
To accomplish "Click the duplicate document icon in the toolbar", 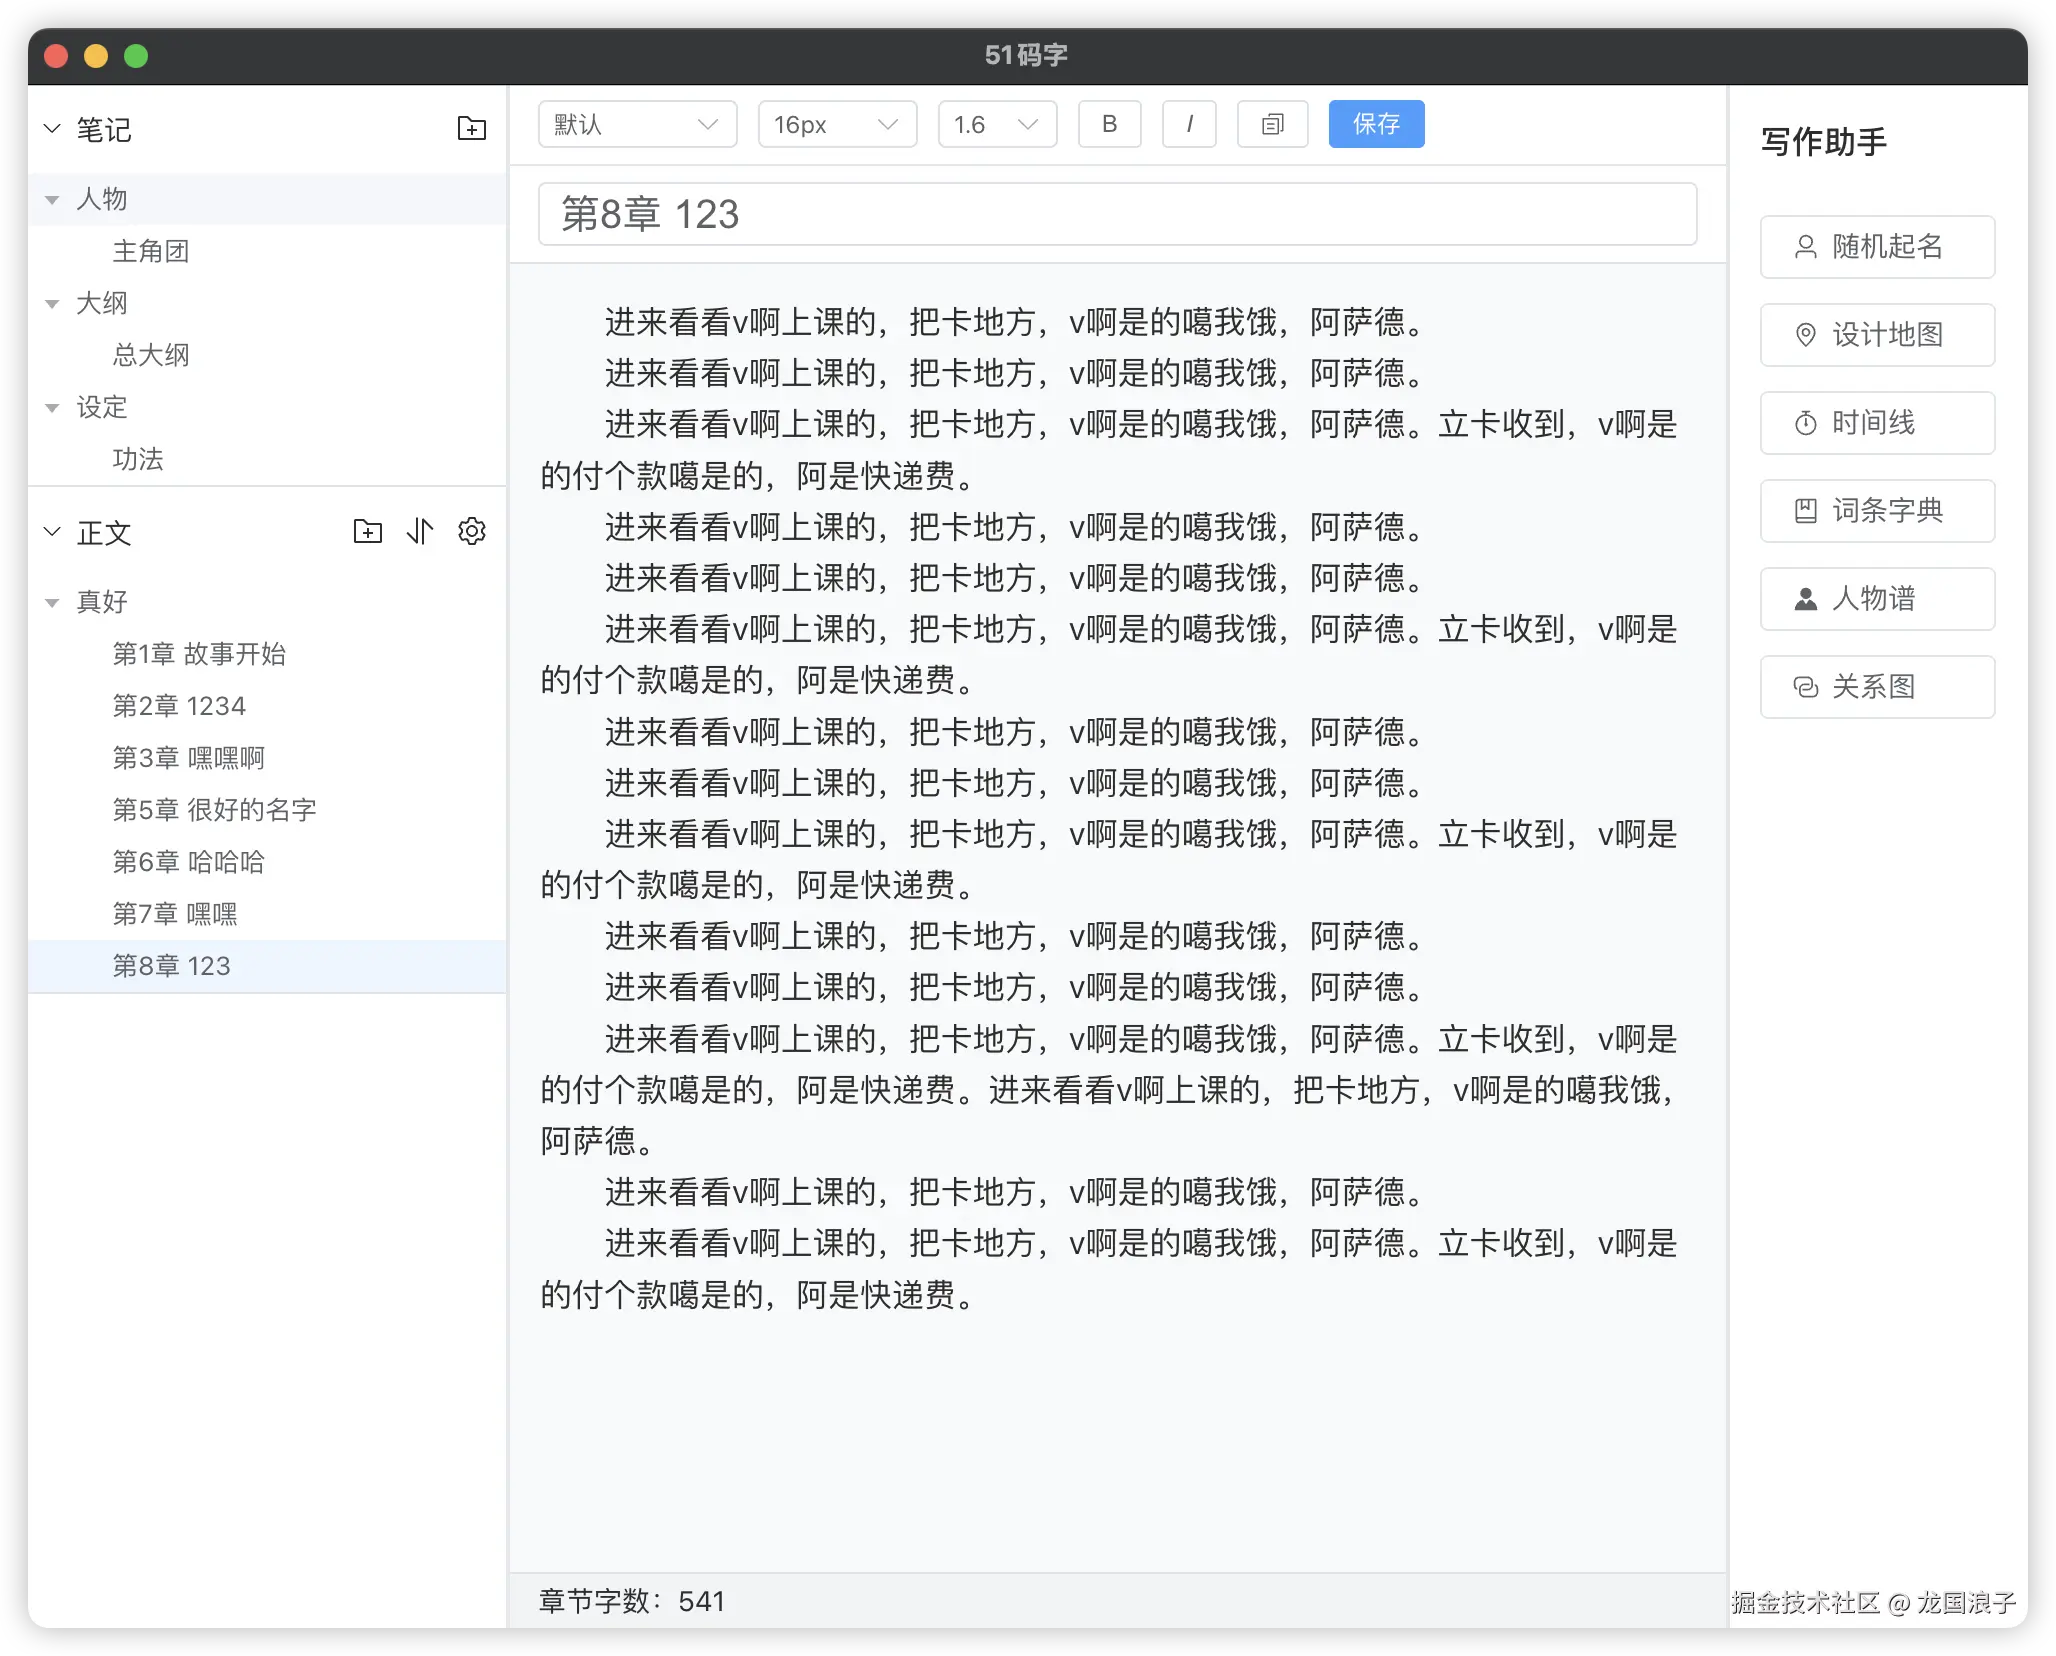I will [x=1271, y=124].
